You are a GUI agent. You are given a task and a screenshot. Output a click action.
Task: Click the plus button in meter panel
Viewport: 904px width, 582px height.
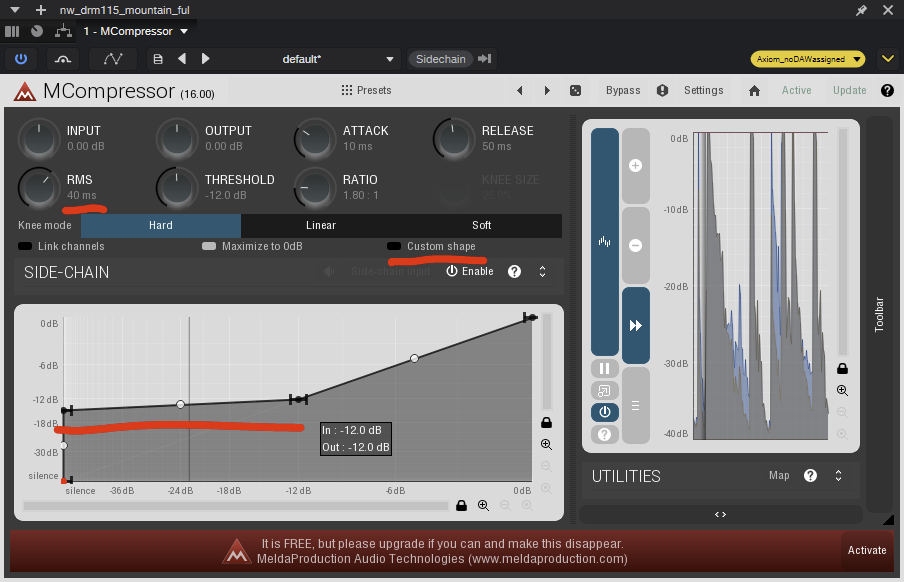(635, 166)
